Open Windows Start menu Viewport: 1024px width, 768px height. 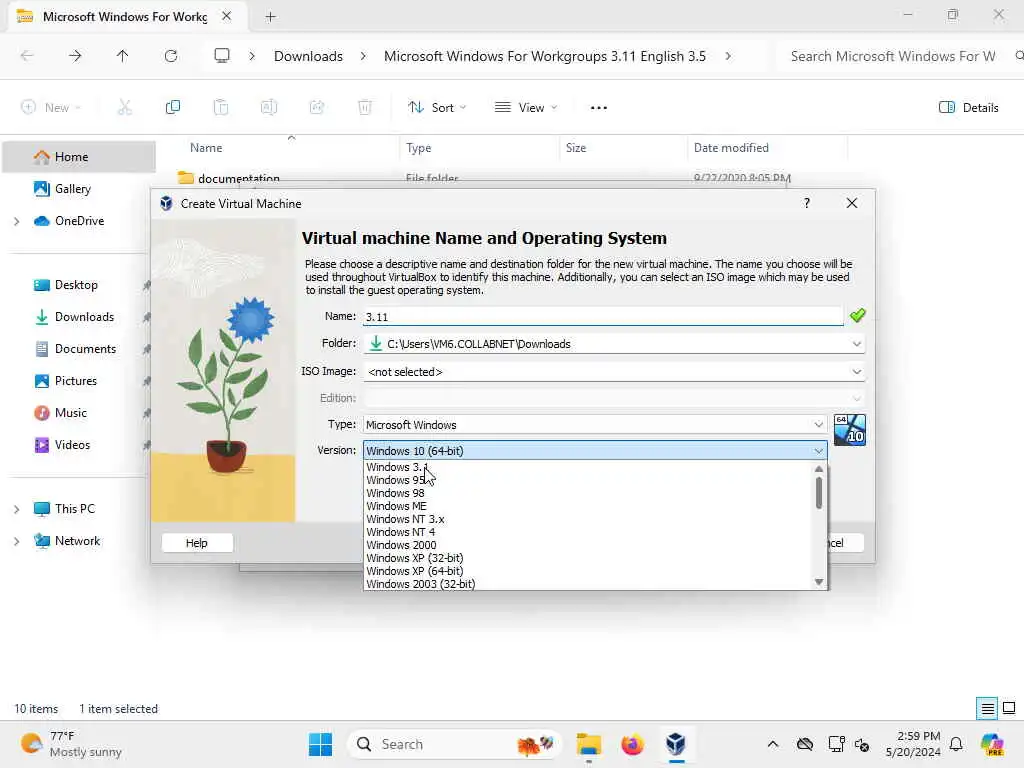320,744
